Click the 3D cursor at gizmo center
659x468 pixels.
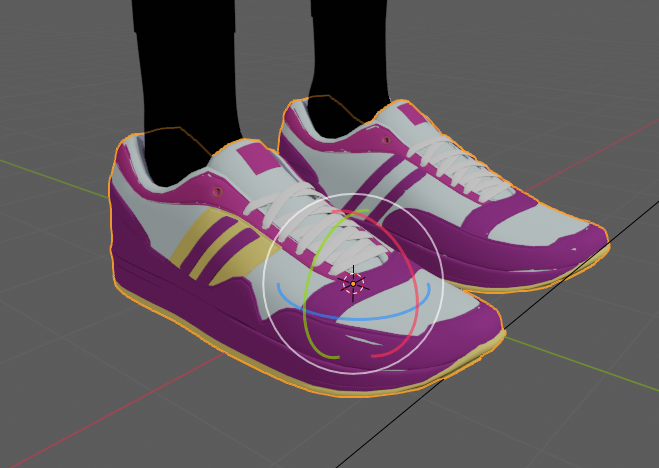(x=353, y=284)
